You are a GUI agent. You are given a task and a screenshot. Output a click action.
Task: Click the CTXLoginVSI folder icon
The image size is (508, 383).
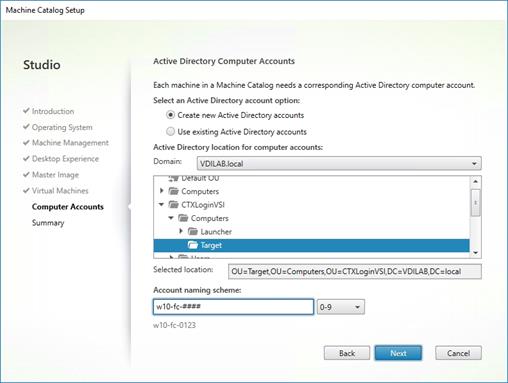pos(173,204)
